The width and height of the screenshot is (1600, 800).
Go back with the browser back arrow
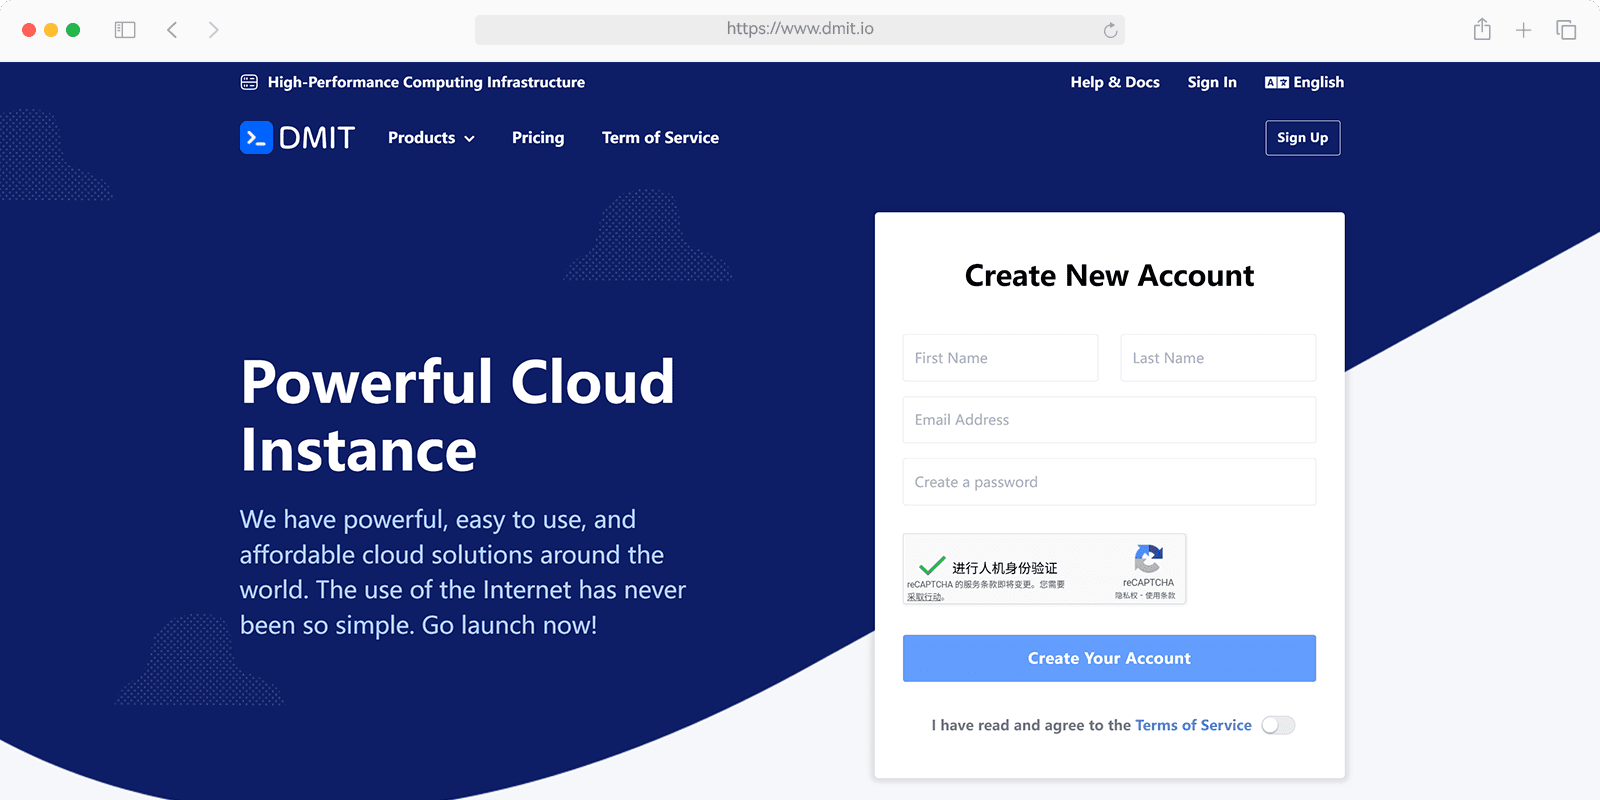tap(172, 30)
